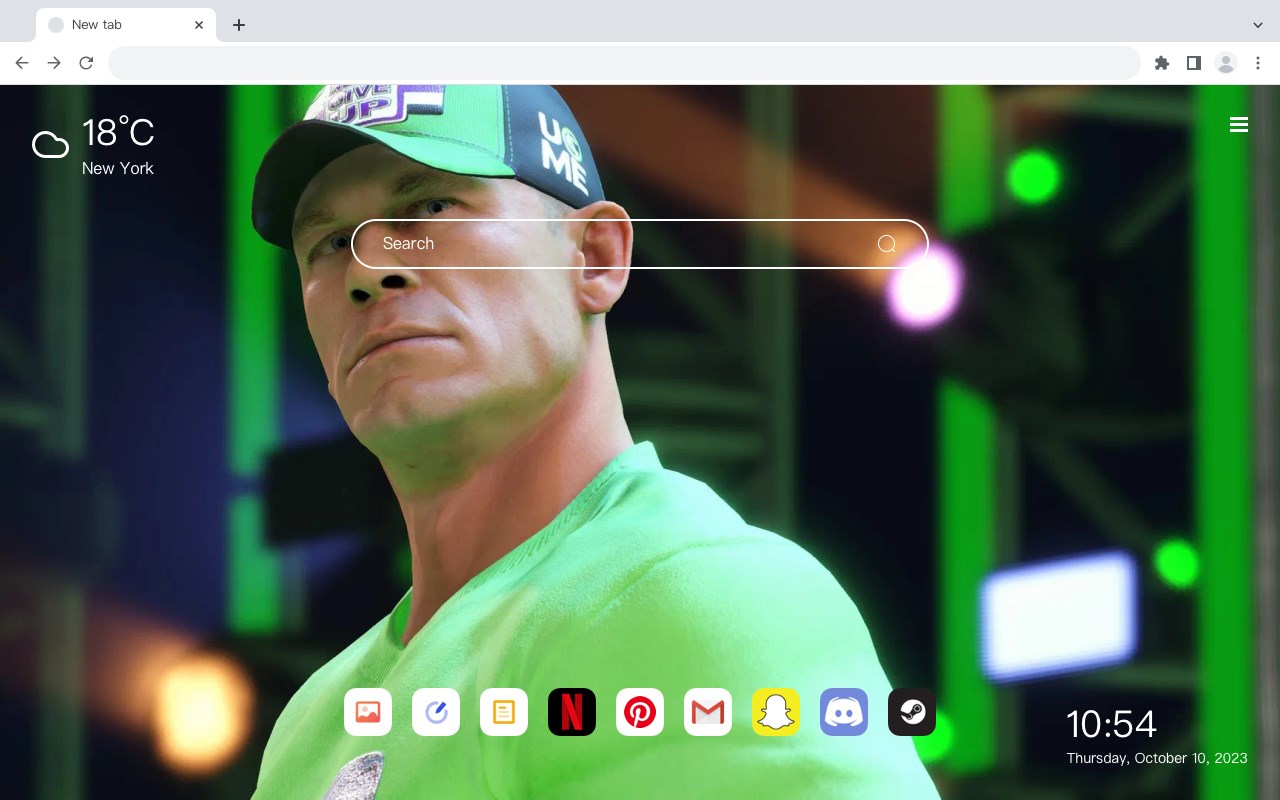
Task: Open the Discord shortcut
Action: (844, 712)
